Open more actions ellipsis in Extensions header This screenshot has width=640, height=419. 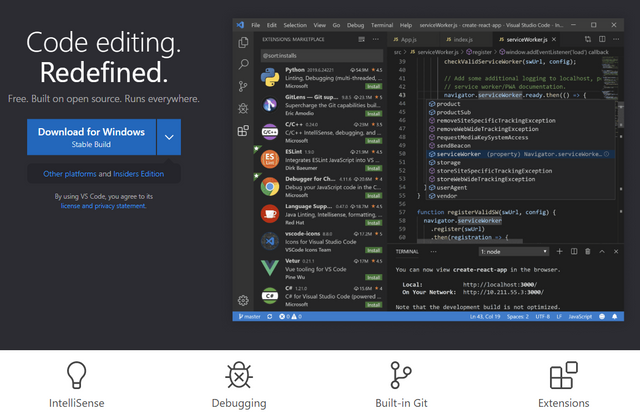[376, 39]
